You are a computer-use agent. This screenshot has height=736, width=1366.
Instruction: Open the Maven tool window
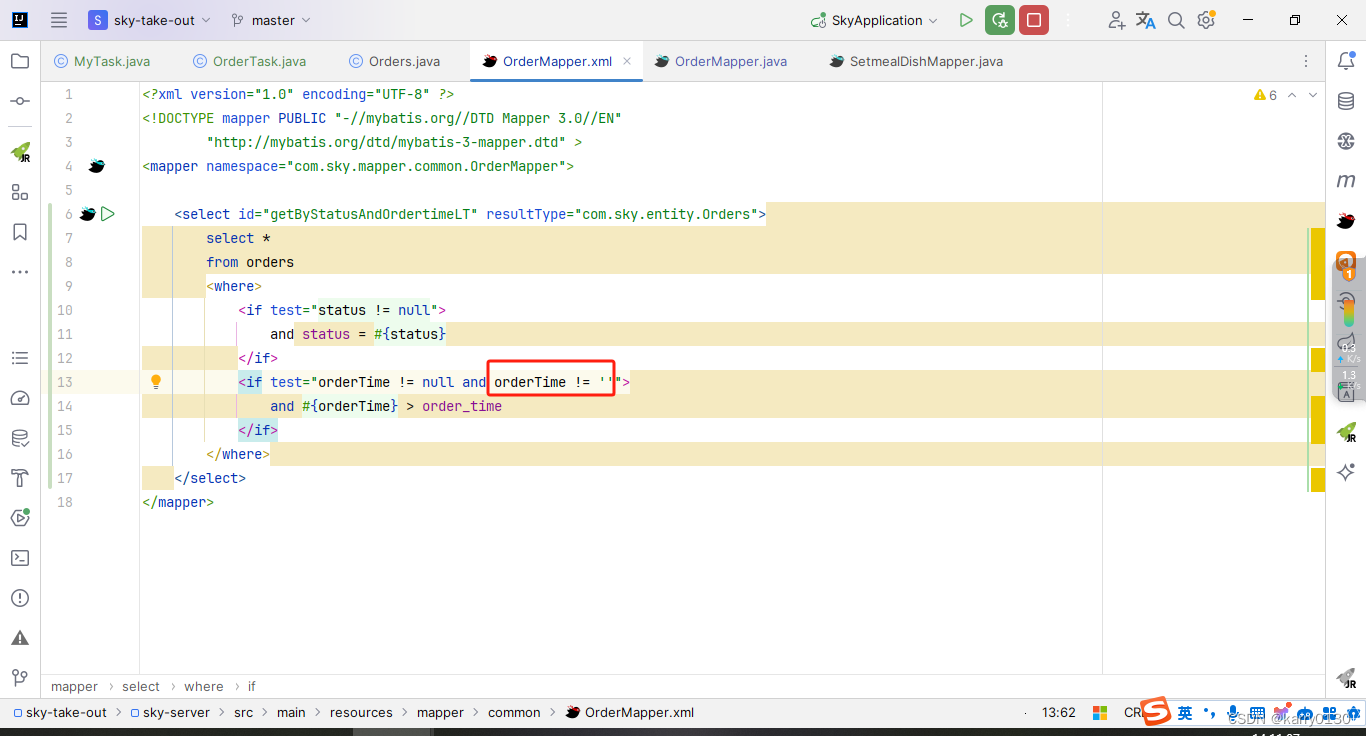click(x=1345, y=180)
